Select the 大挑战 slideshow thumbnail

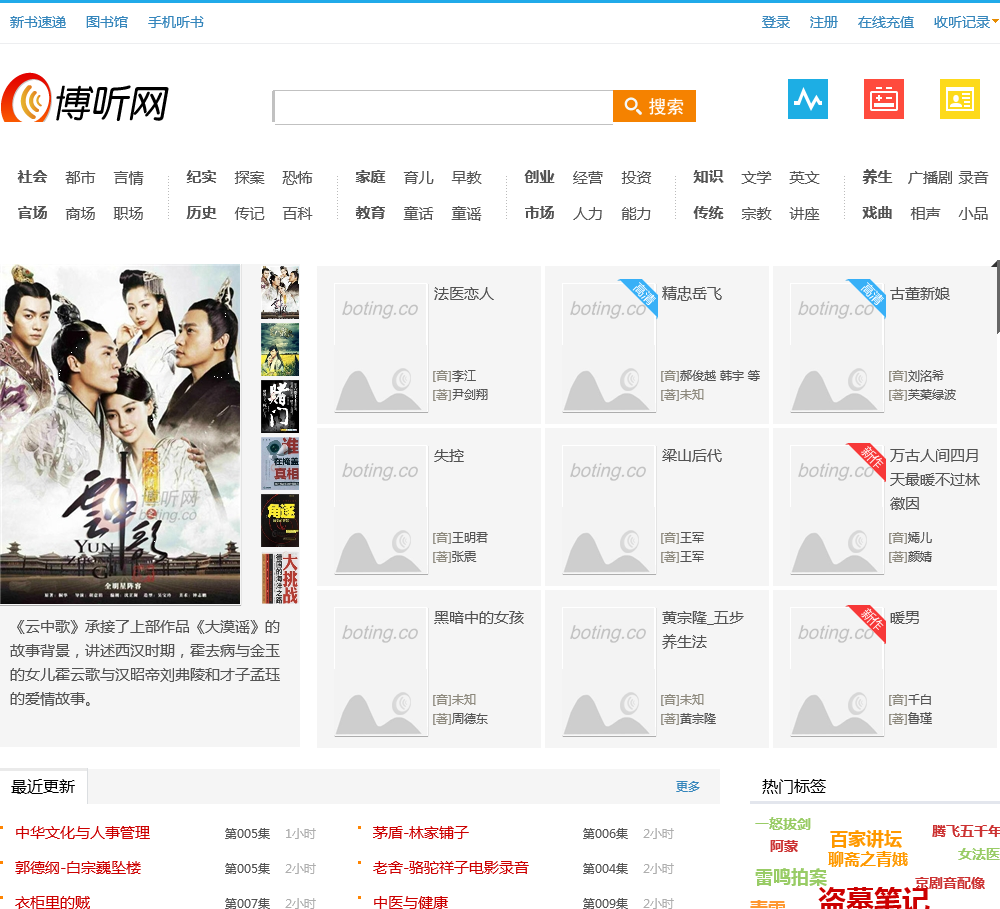[x=280, y=578]
